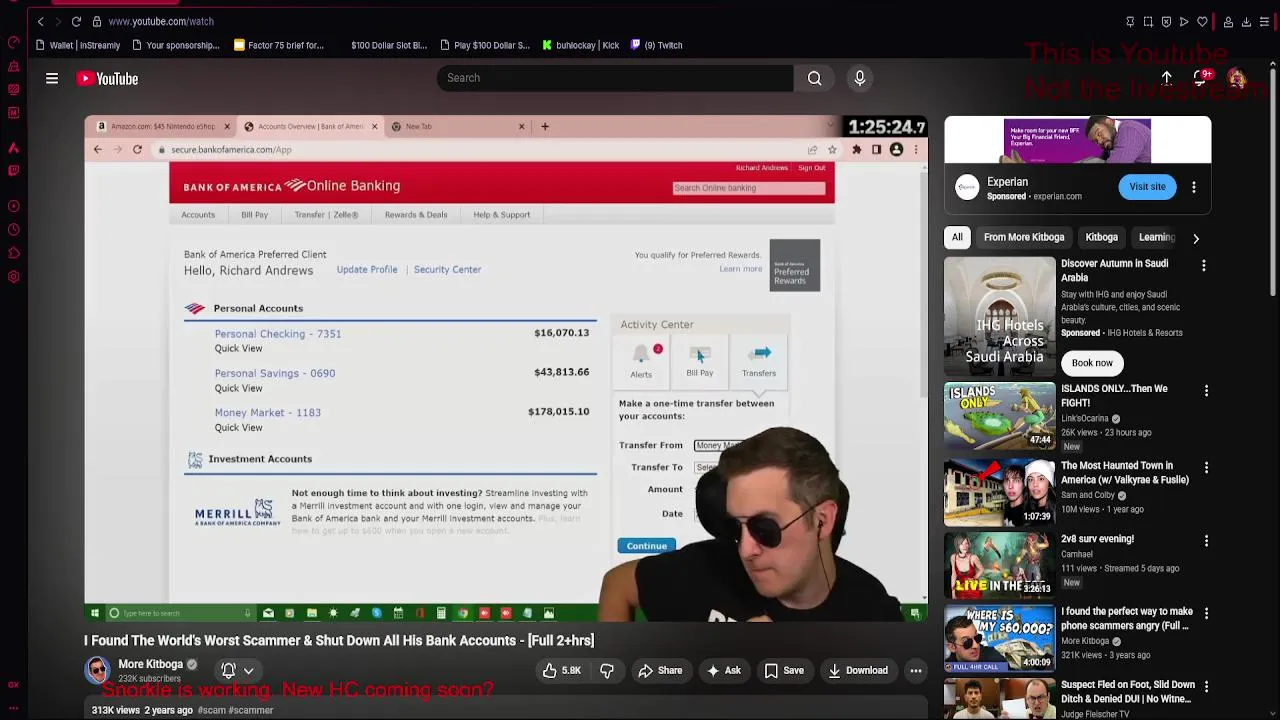Image resolution: width=1280 pixels, height=720 pixels.
Task: Open the Create upload arrow icon
Action: (1167, 78)
